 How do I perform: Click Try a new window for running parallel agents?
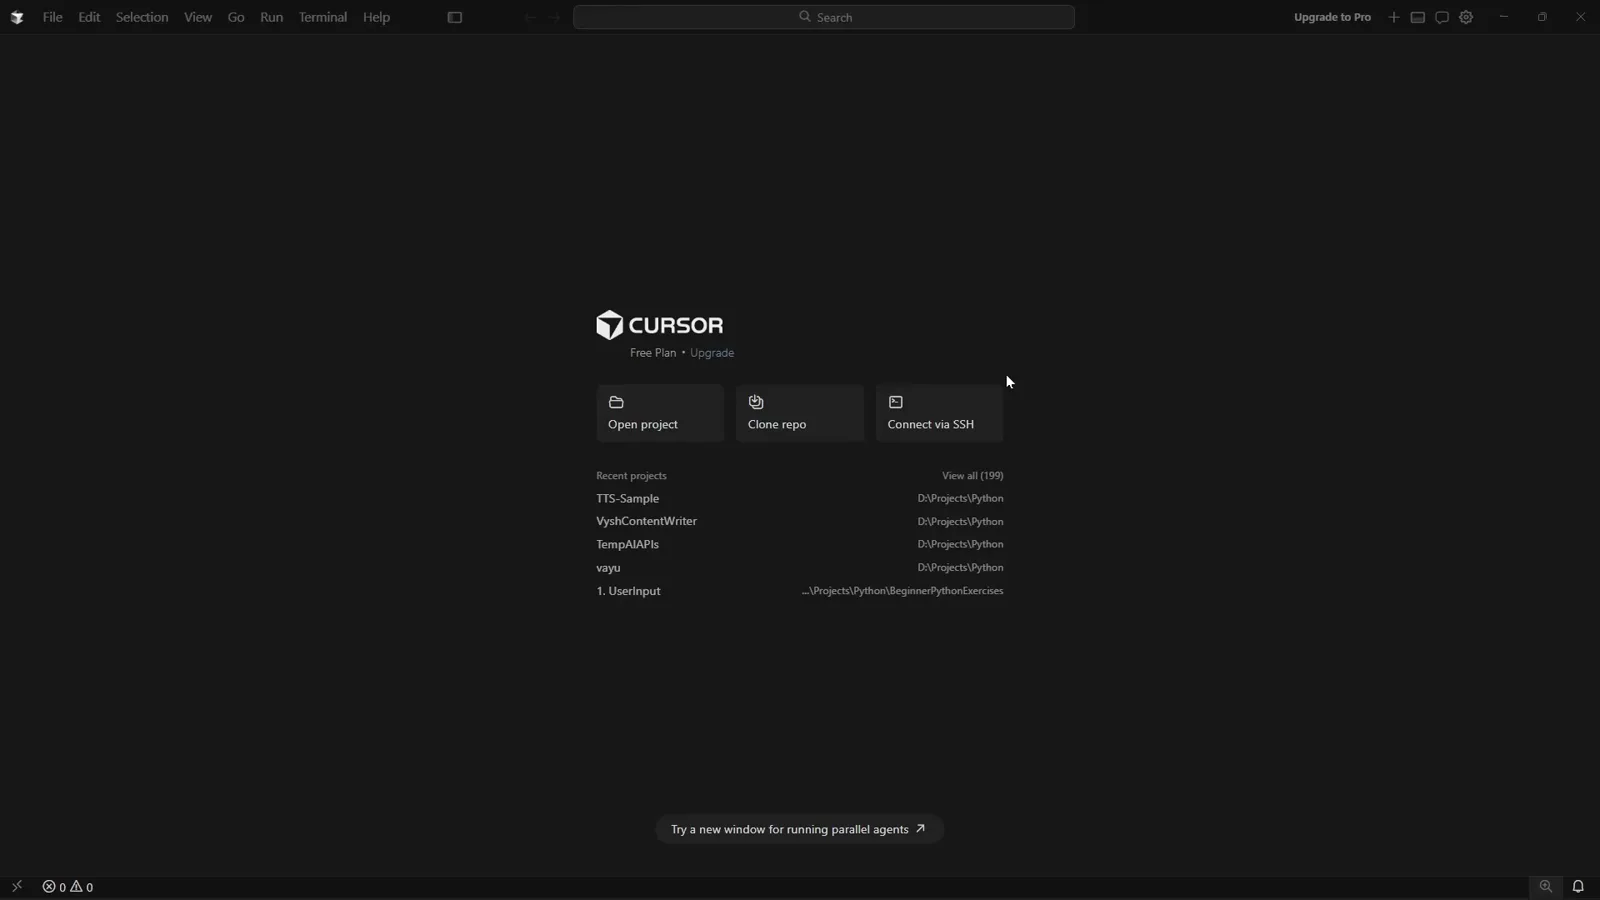click(800, 829)
